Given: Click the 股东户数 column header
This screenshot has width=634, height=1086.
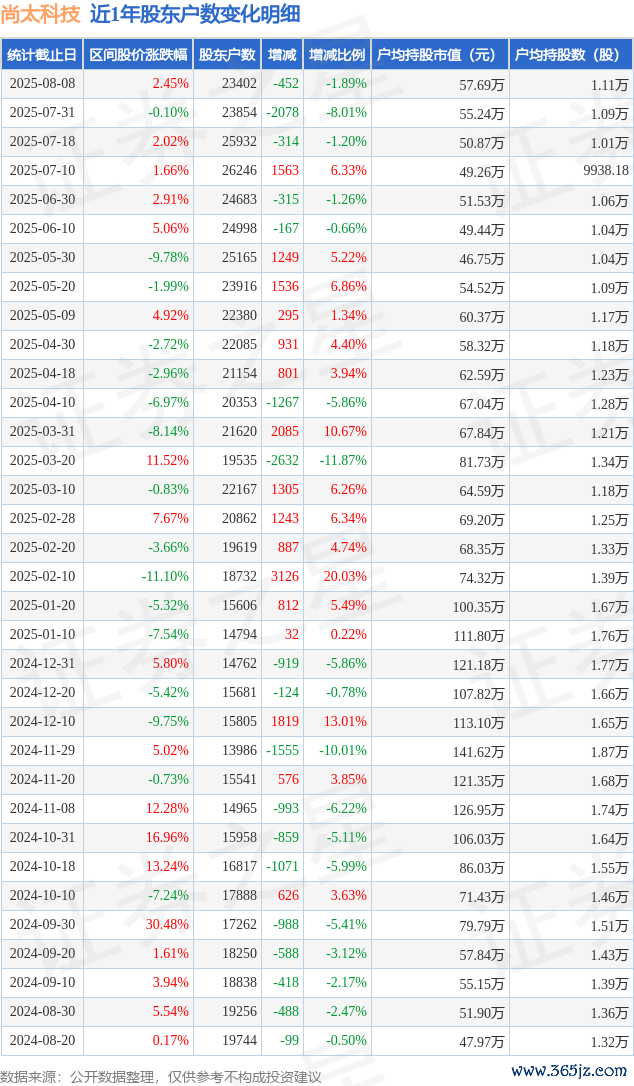Looking at the screenshot, I should [x=227, y=55].
